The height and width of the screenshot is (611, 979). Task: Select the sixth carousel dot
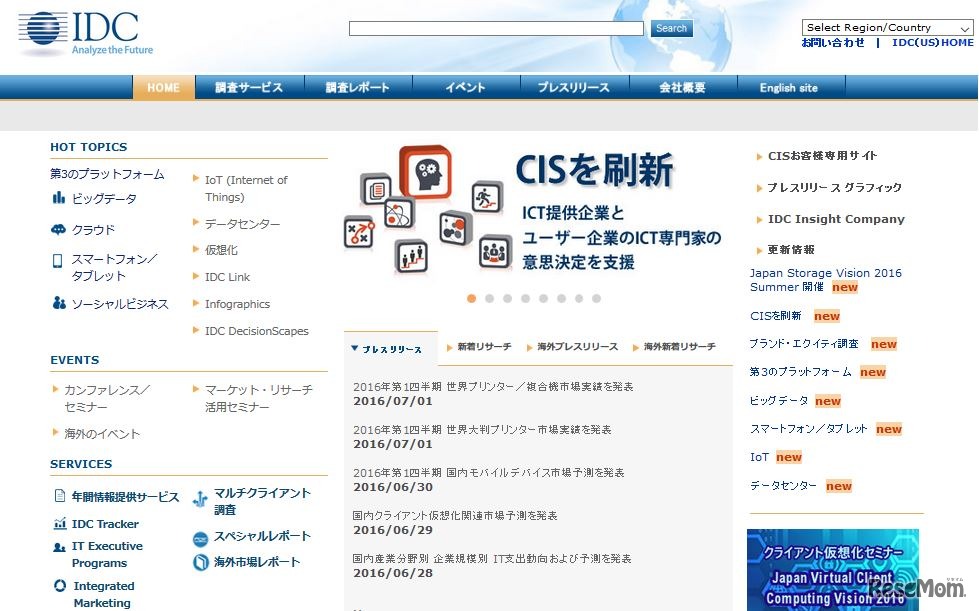tap(561, 298)
